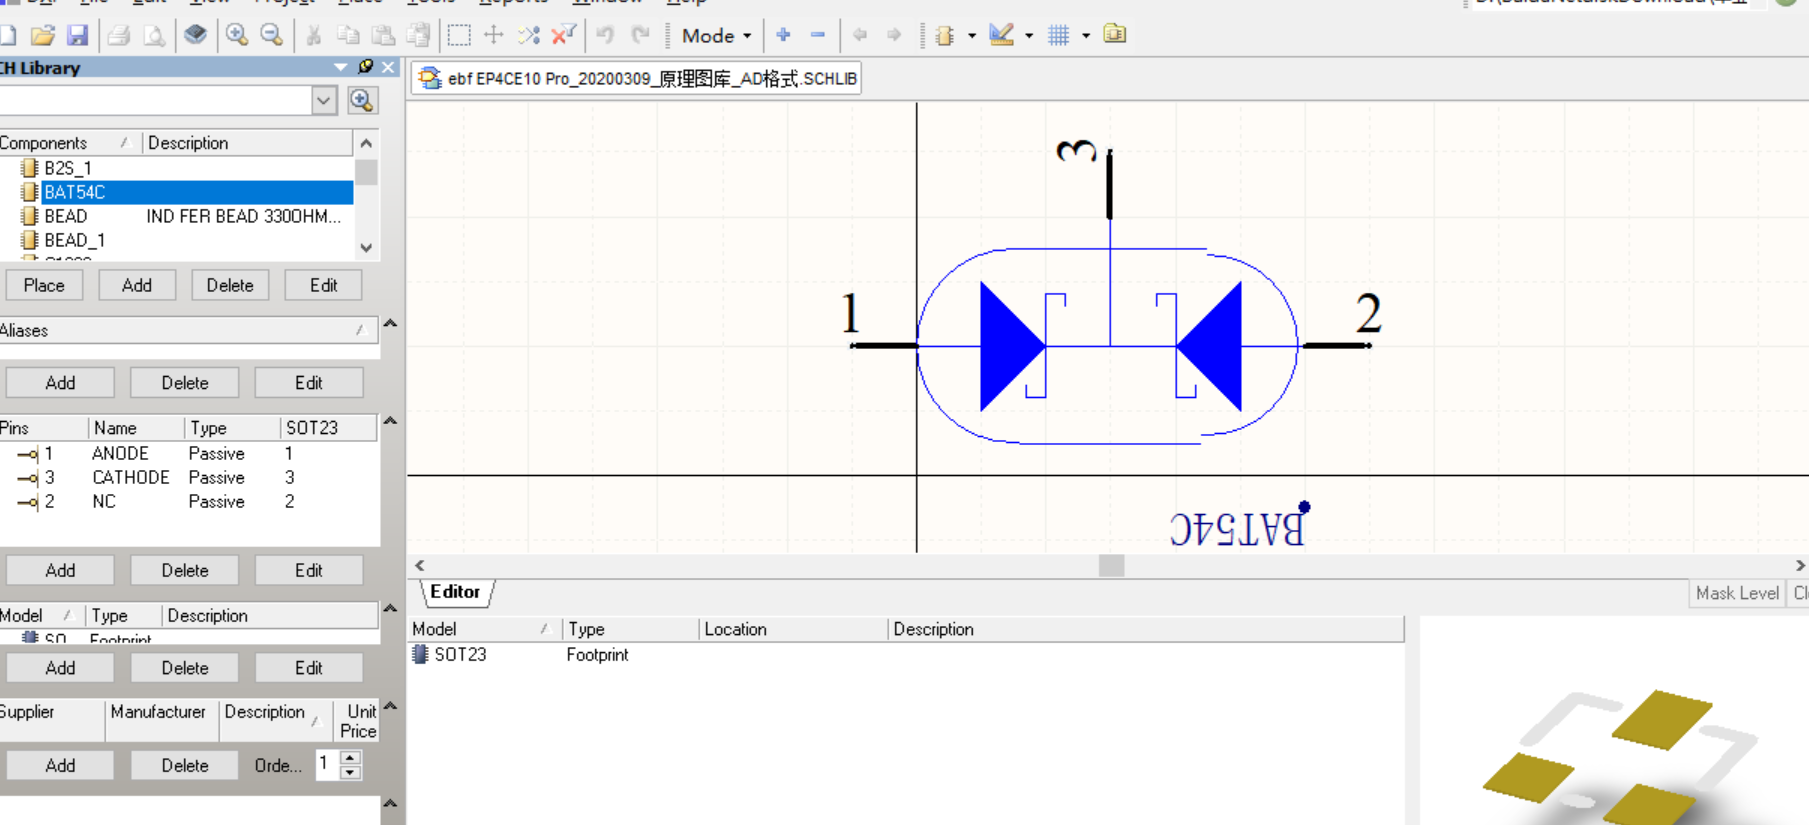Open the Devices View stacked-layers icon
This screenshot has height=825, width=1809.
[x=195, y=35]
